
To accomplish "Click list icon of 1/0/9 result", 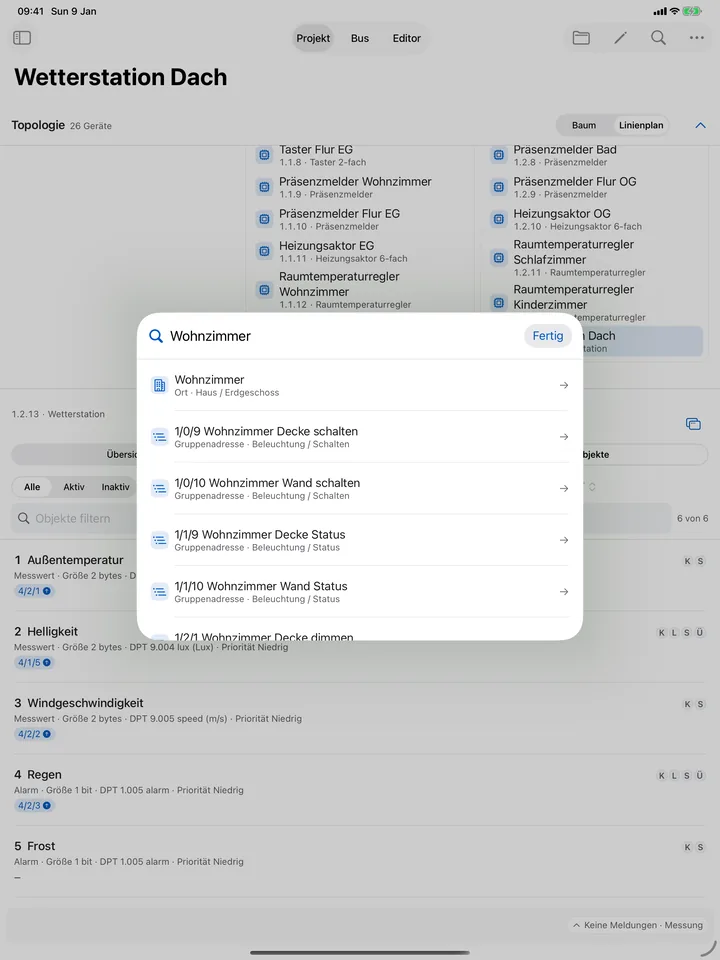I will coord(159,437).
